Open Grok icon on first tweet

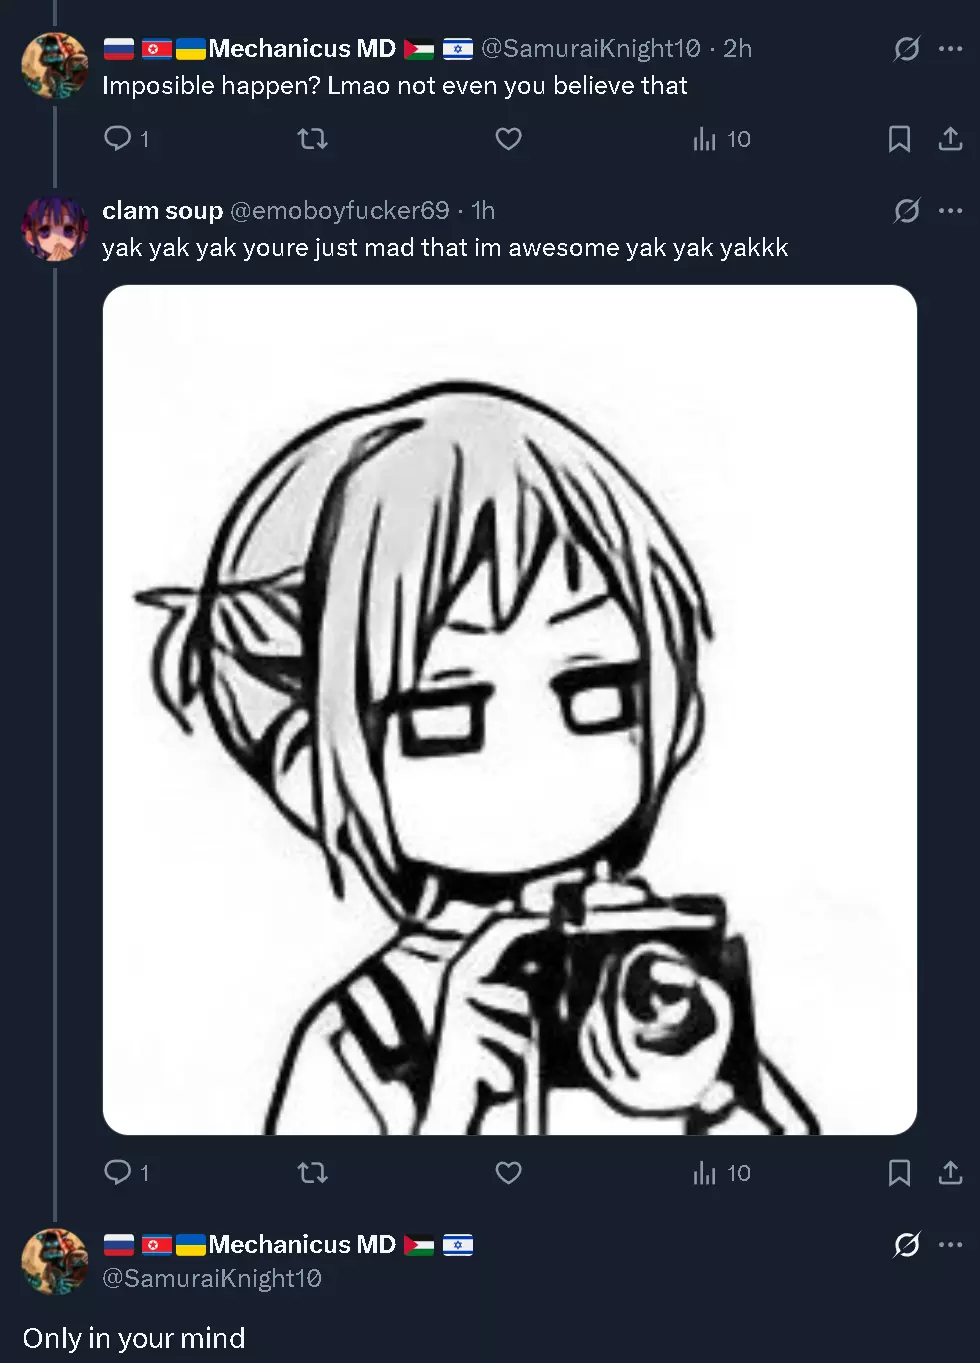906,48
